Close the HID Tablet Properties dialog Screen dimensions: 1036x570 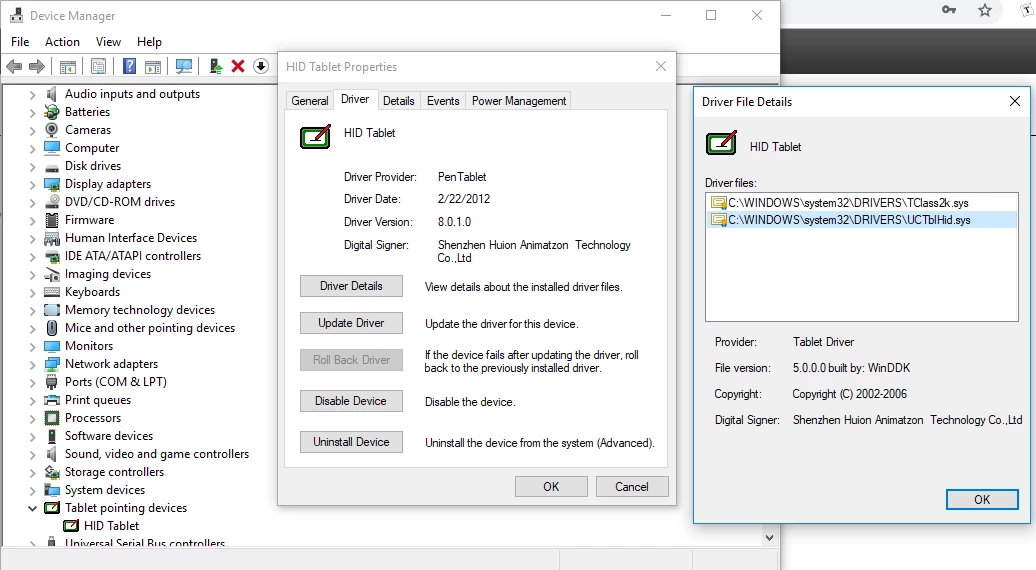(x=661, y=66)
